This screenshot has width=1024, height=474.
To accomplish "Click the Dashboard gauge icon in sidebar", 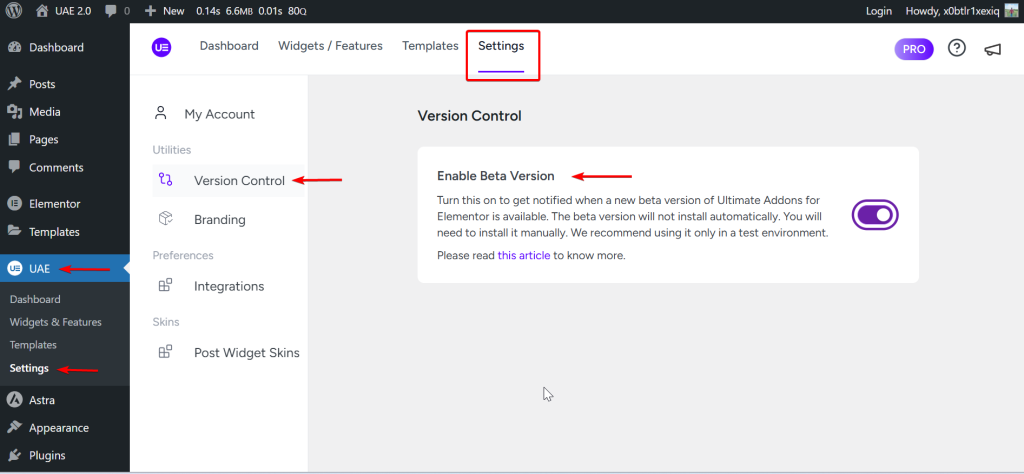I will pos(14,48).
